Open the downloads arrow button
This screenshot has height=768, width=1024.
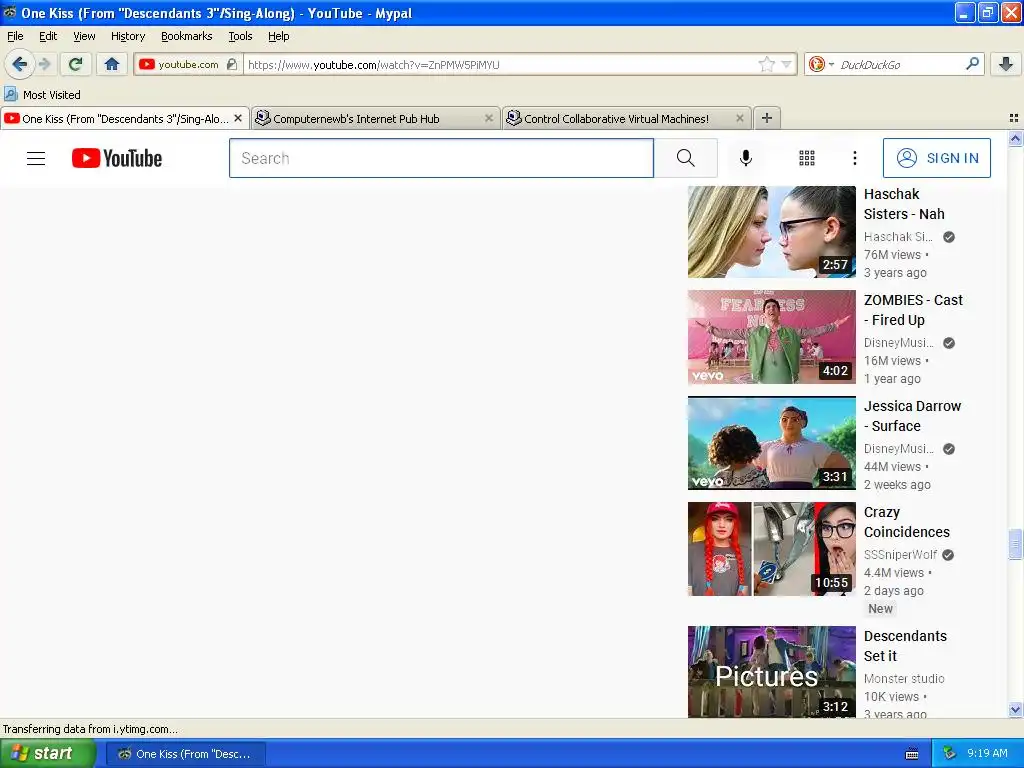(1006, 64)
